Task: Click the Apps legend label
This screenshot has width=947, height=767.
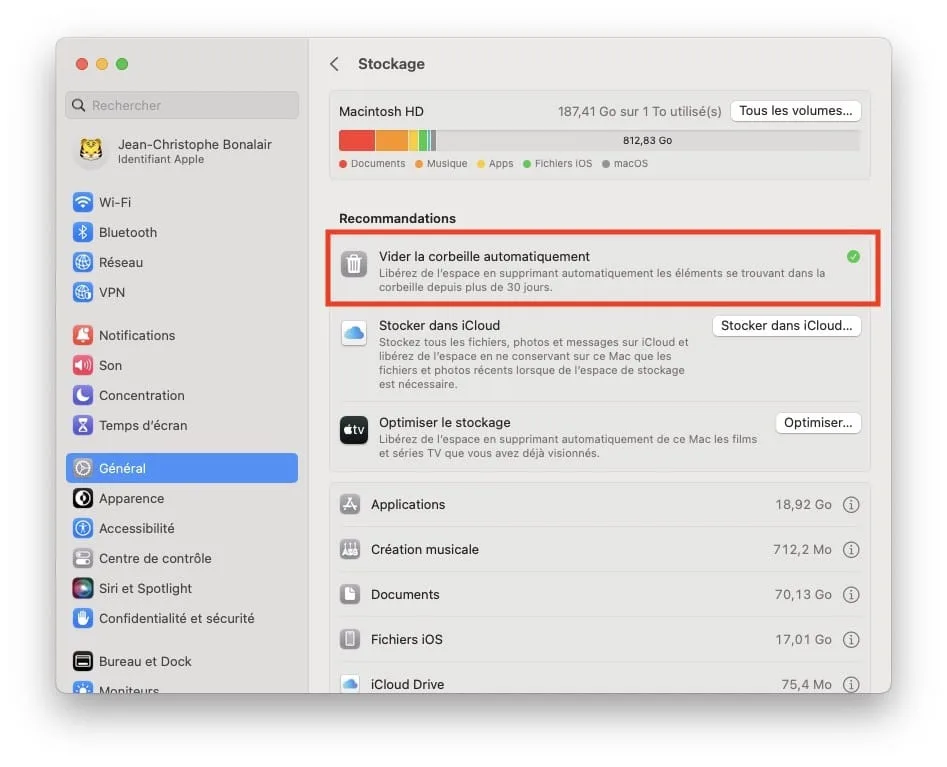Action: tap(501, 164)
